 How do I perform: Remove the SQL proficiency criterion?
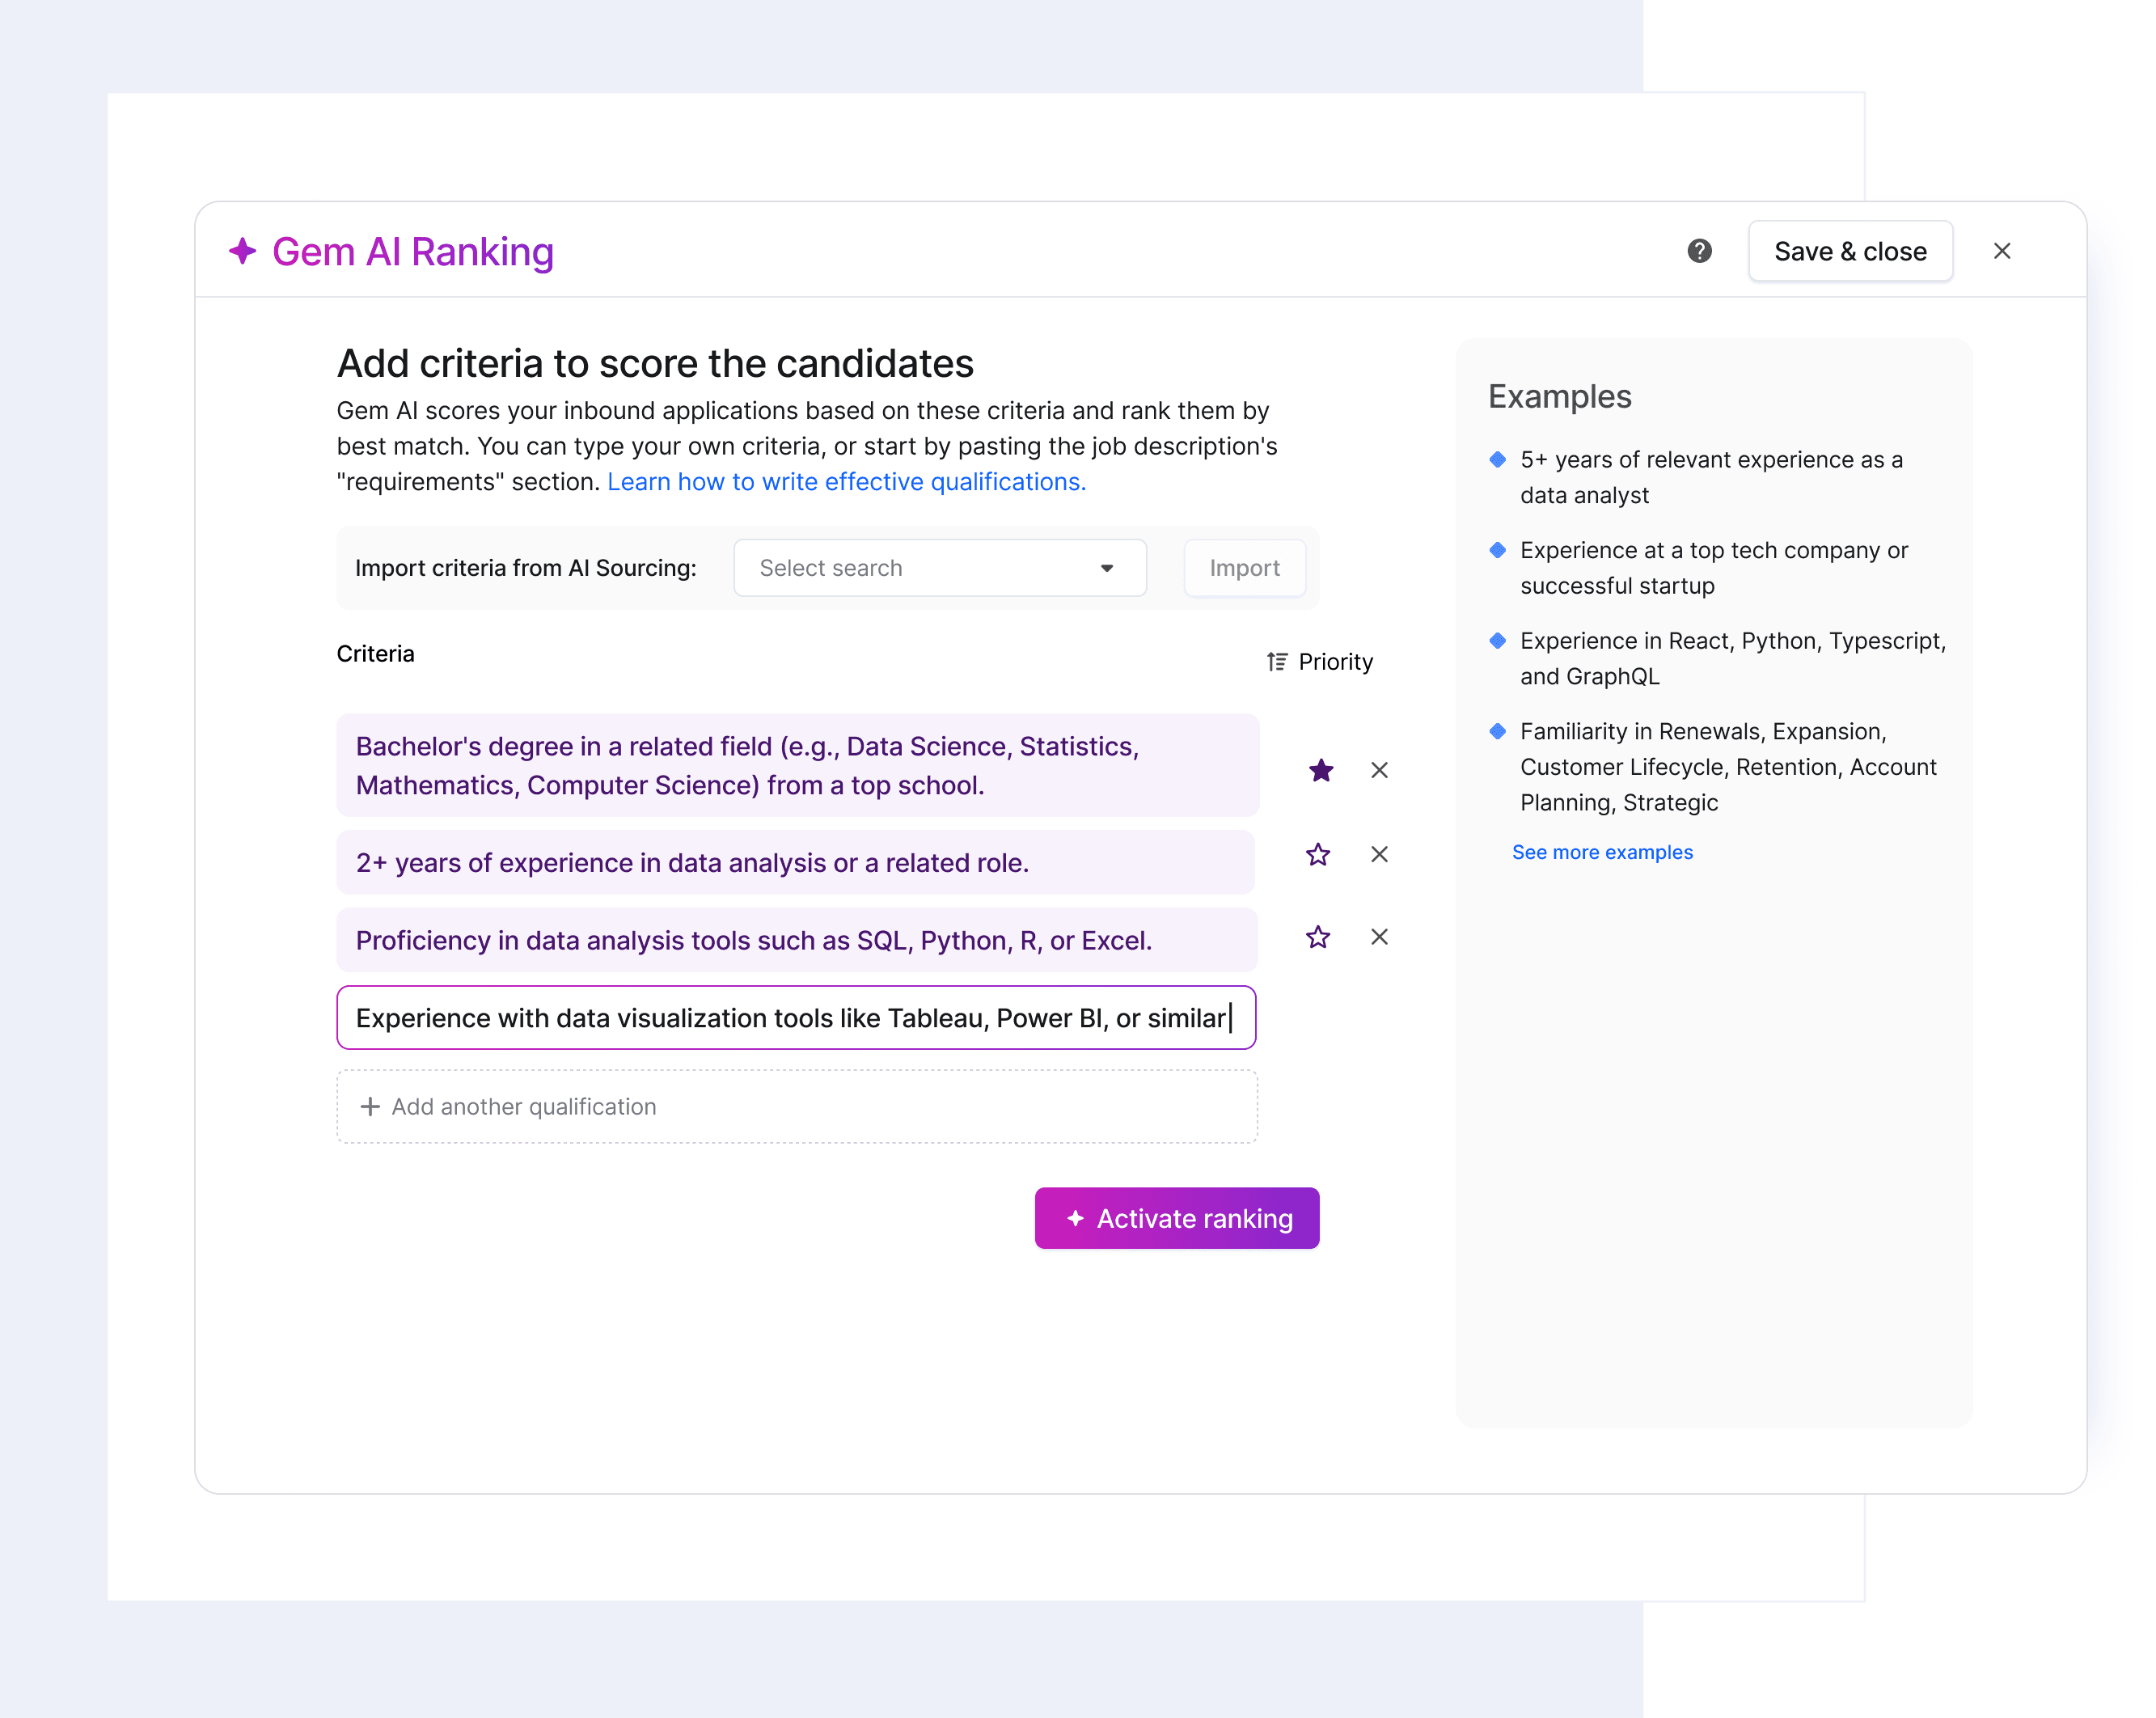point(1379,937)
